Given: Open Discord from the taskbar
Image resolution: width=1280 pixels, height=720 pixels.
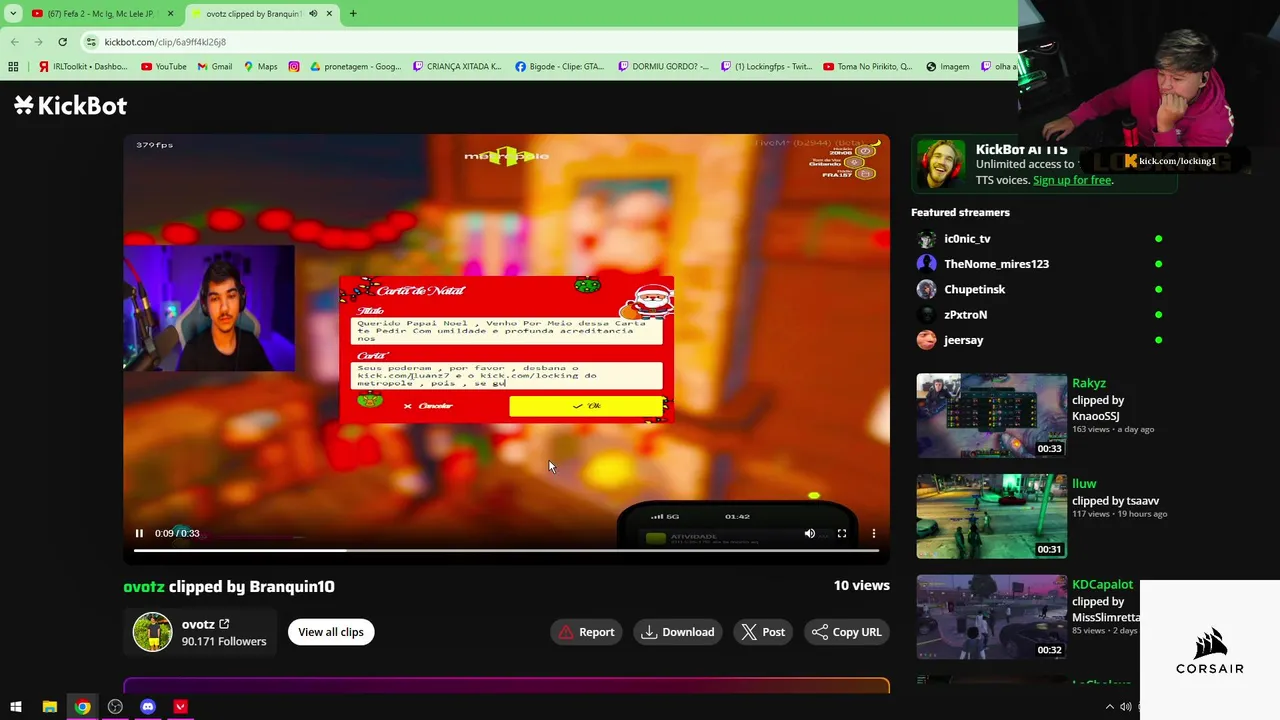Looking at the screenshot, I should pos(148,707).
